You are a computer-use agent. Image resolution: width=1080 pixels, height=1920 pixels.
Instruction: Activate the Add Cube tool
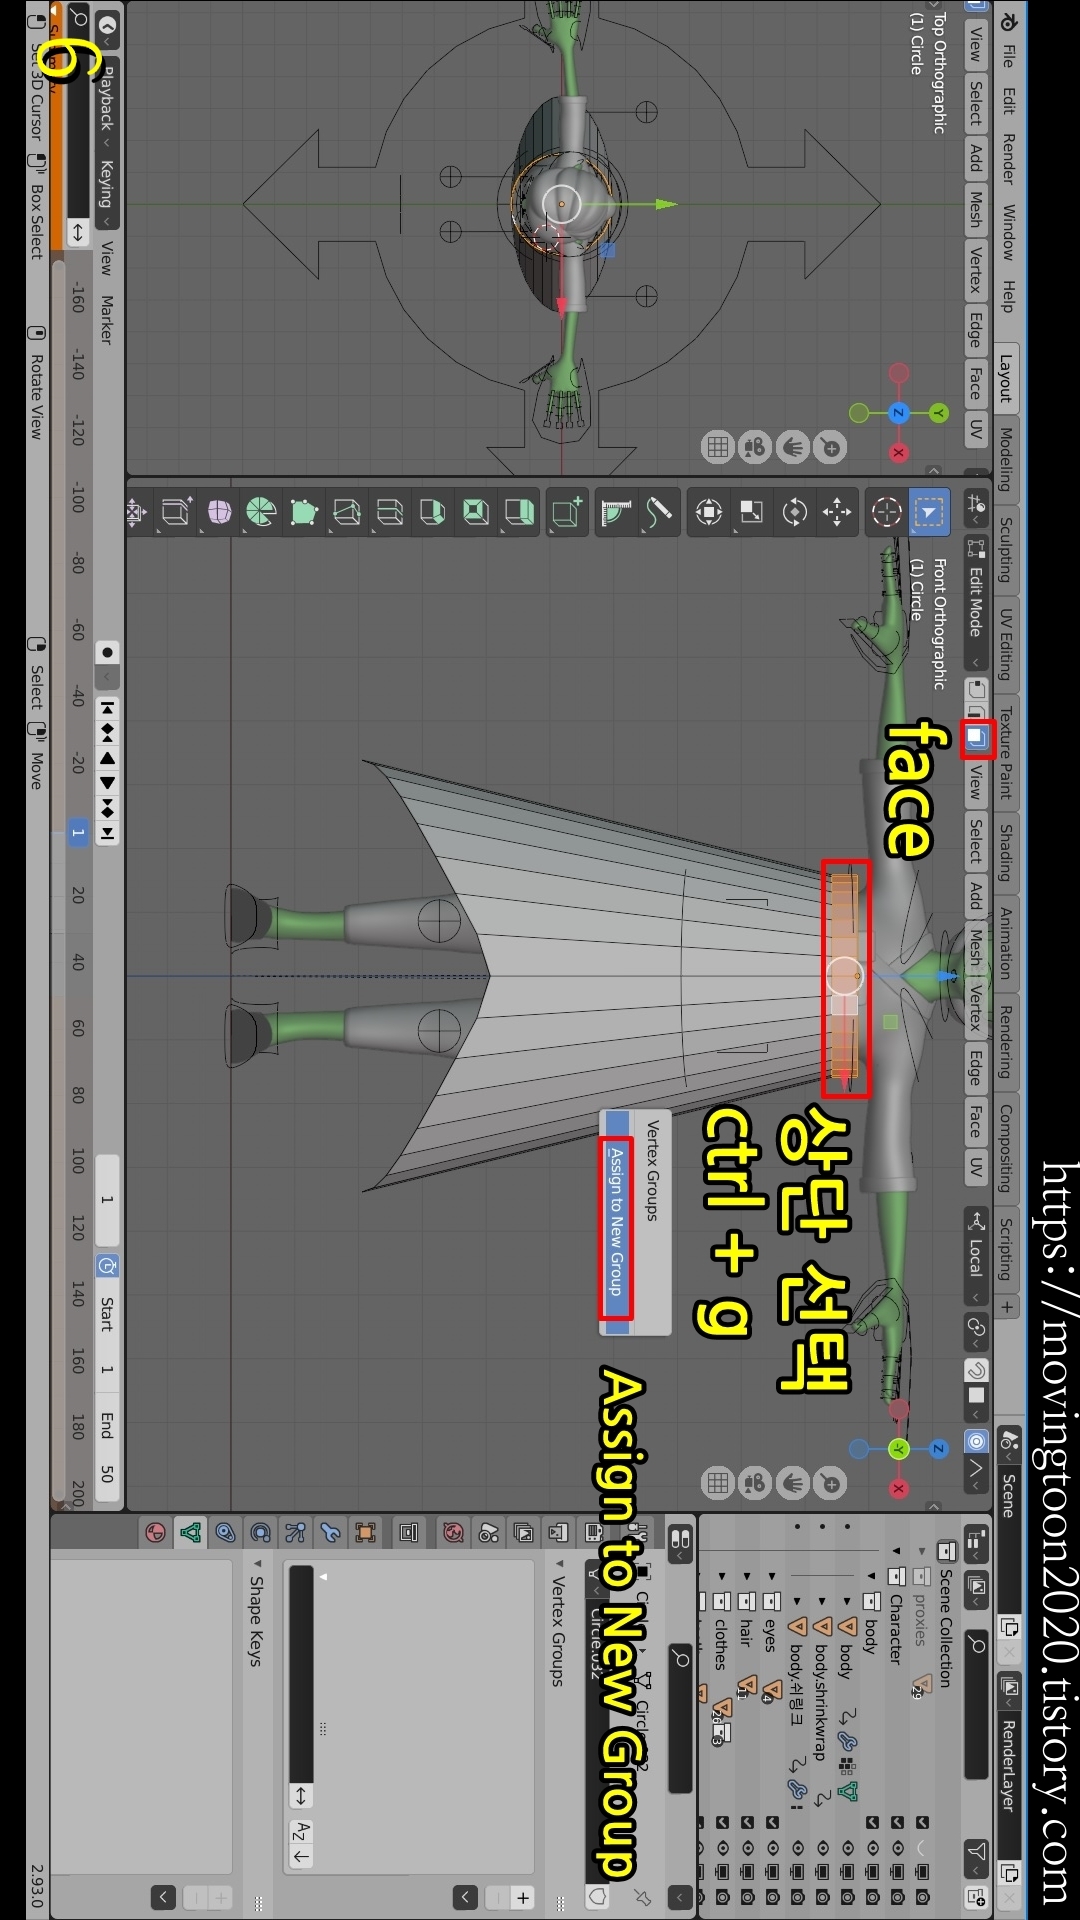point(567,513)
